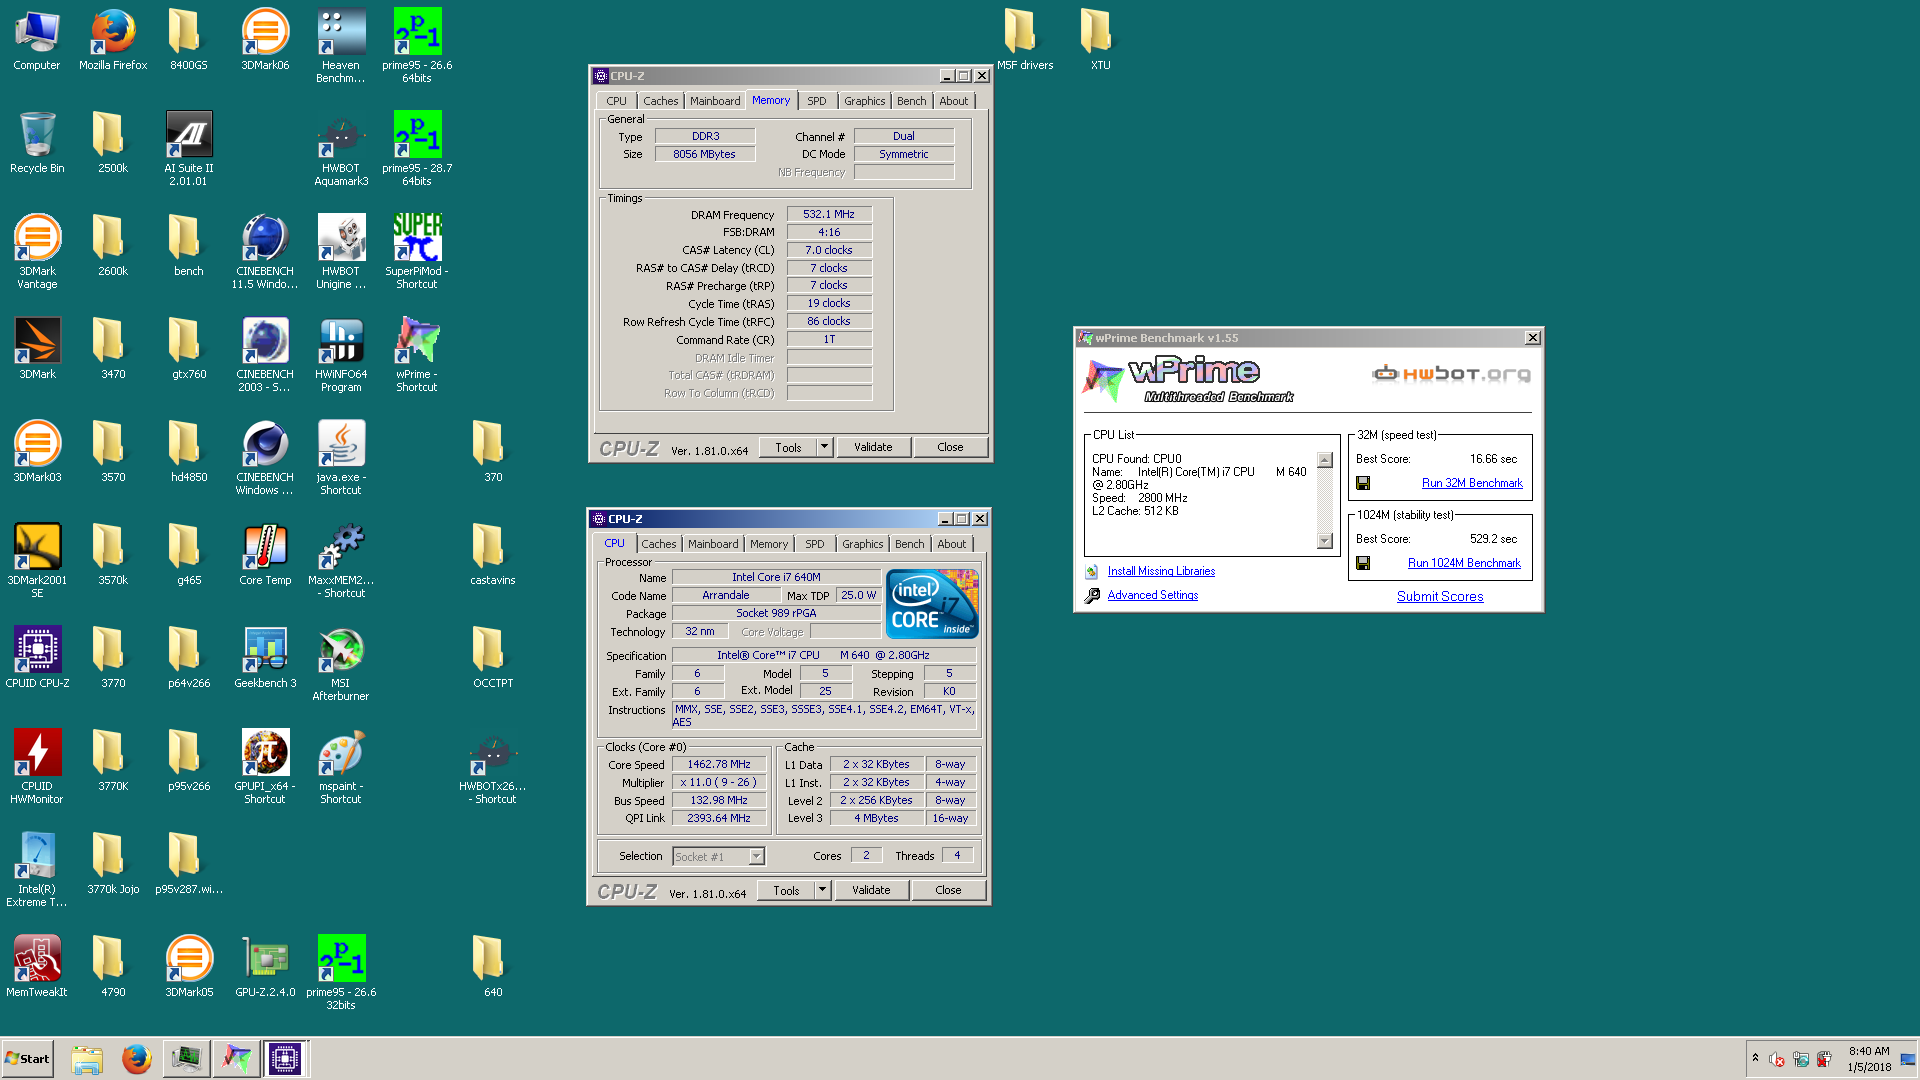Select Caches tab in lower CPU-Z window
Image resolution: width=1920 pixels, height=1080 pixels.
point(659,544)
